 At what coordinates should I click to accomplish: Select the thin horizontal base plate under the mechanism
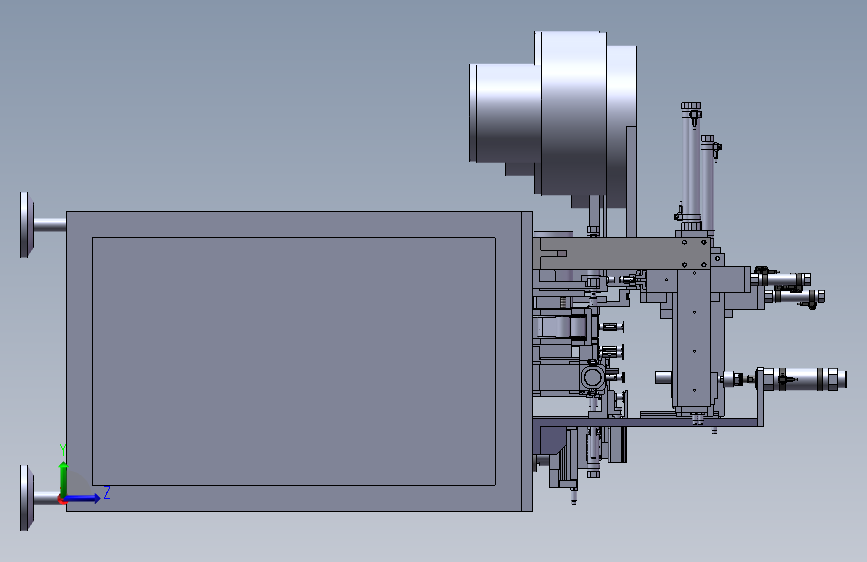click(648, 422)
